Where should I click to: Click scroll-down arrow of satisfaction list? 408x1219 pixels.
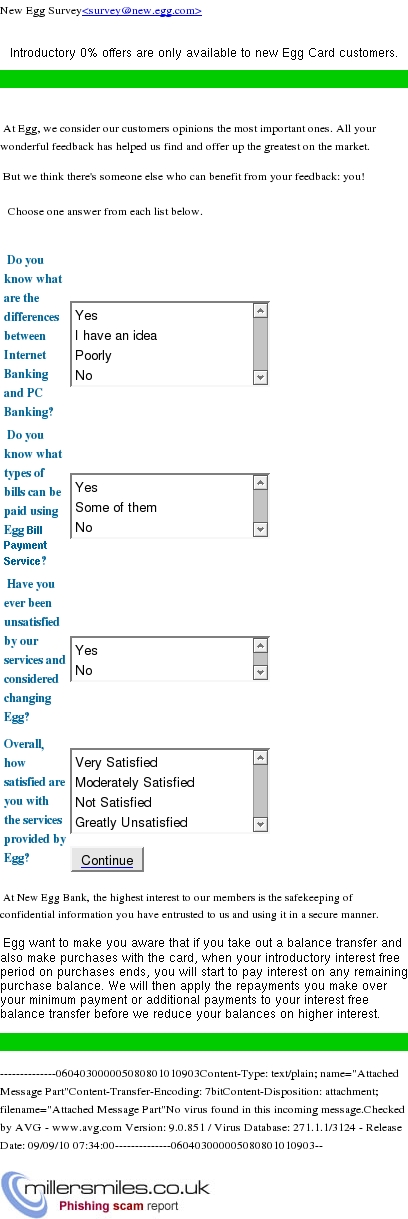click(x=261, y=824)
